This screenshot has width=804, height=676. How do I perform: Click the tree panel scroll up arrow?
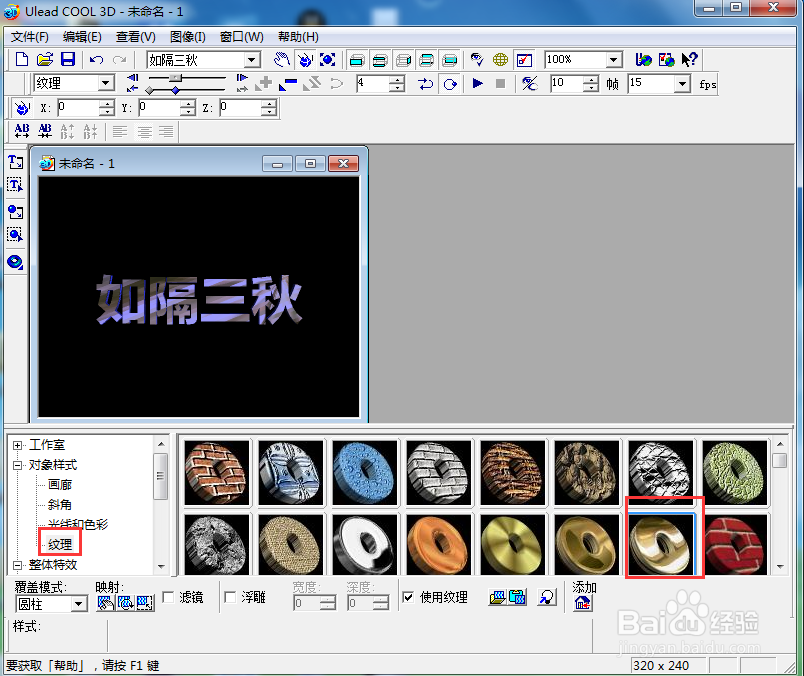[161, 444]
